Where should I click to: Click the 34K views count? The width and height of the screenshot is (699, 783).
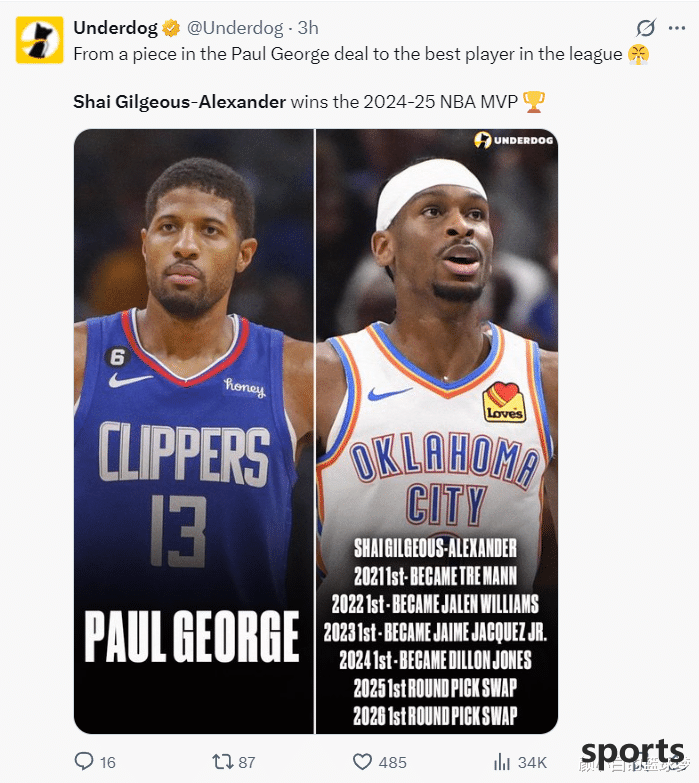tap(532, 763)
